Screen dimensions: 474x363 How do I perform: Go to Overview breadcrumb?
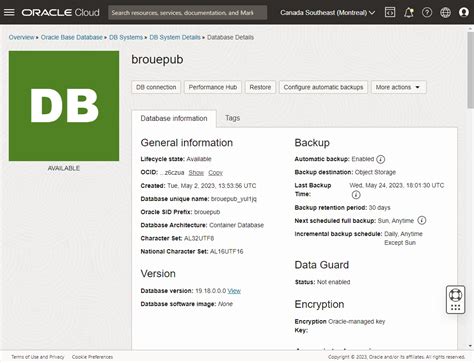[x=21, y=37]
